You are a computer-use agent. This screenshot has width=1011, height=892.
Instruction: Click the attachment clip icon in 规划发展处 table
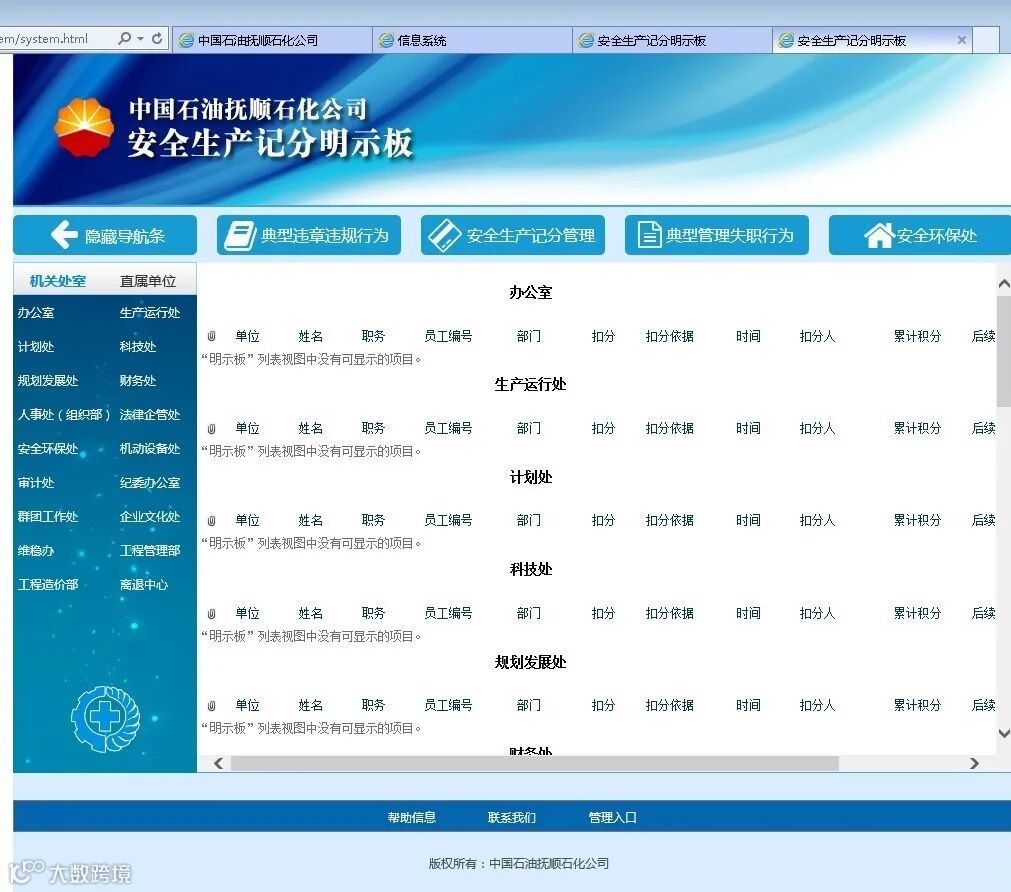pos(211,706)
